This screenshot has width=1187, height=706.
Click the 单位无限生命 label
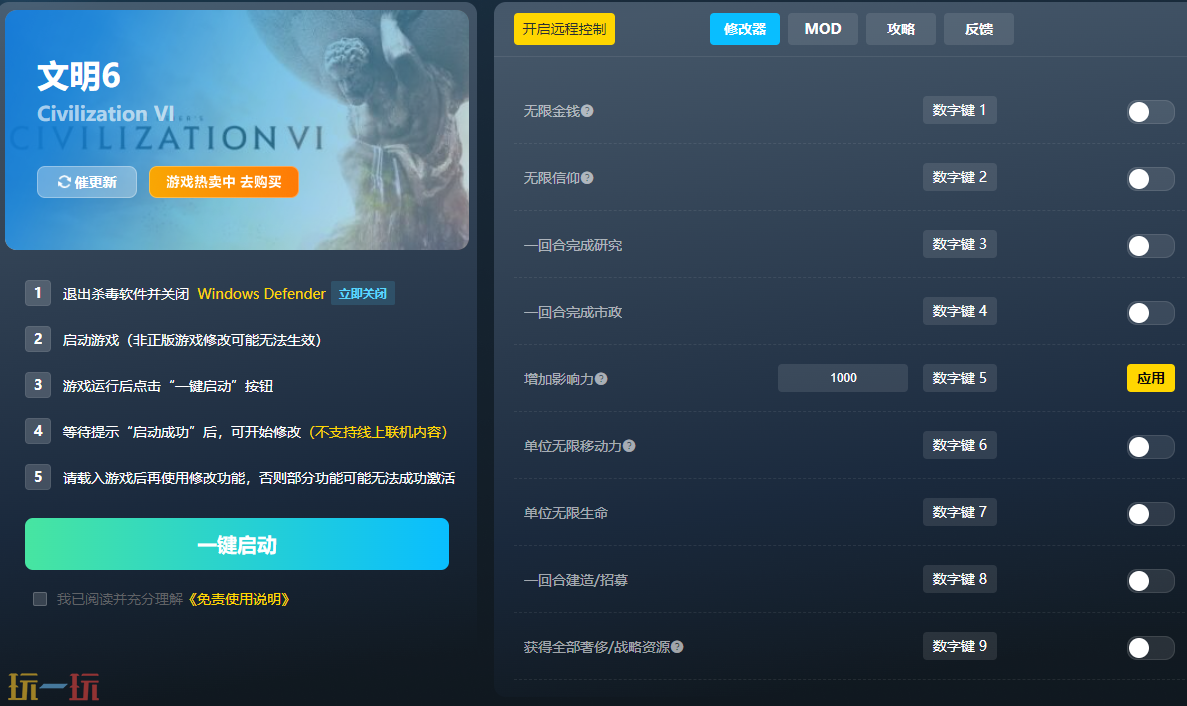point(566,513)
